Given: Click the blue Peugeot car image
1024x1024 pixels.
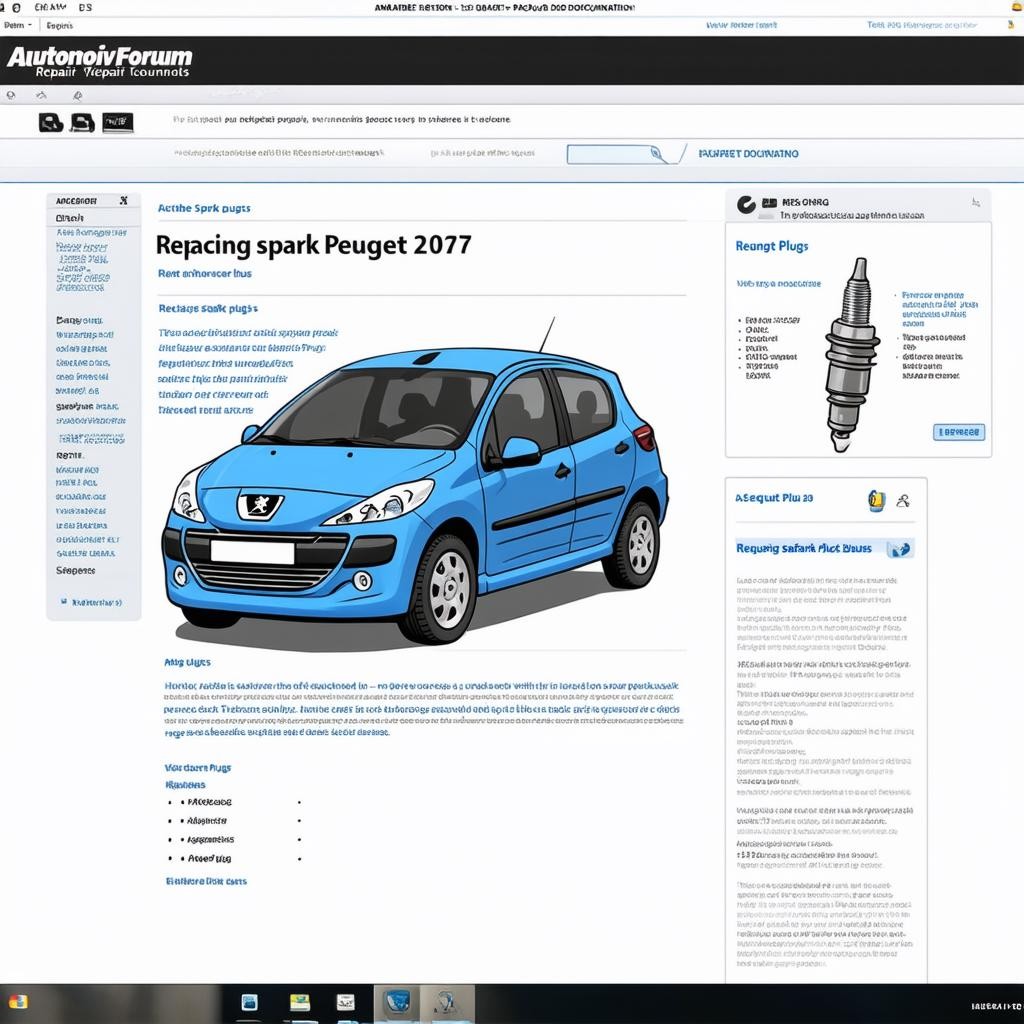Looking at the screenshot, I should tap(415, 490).
